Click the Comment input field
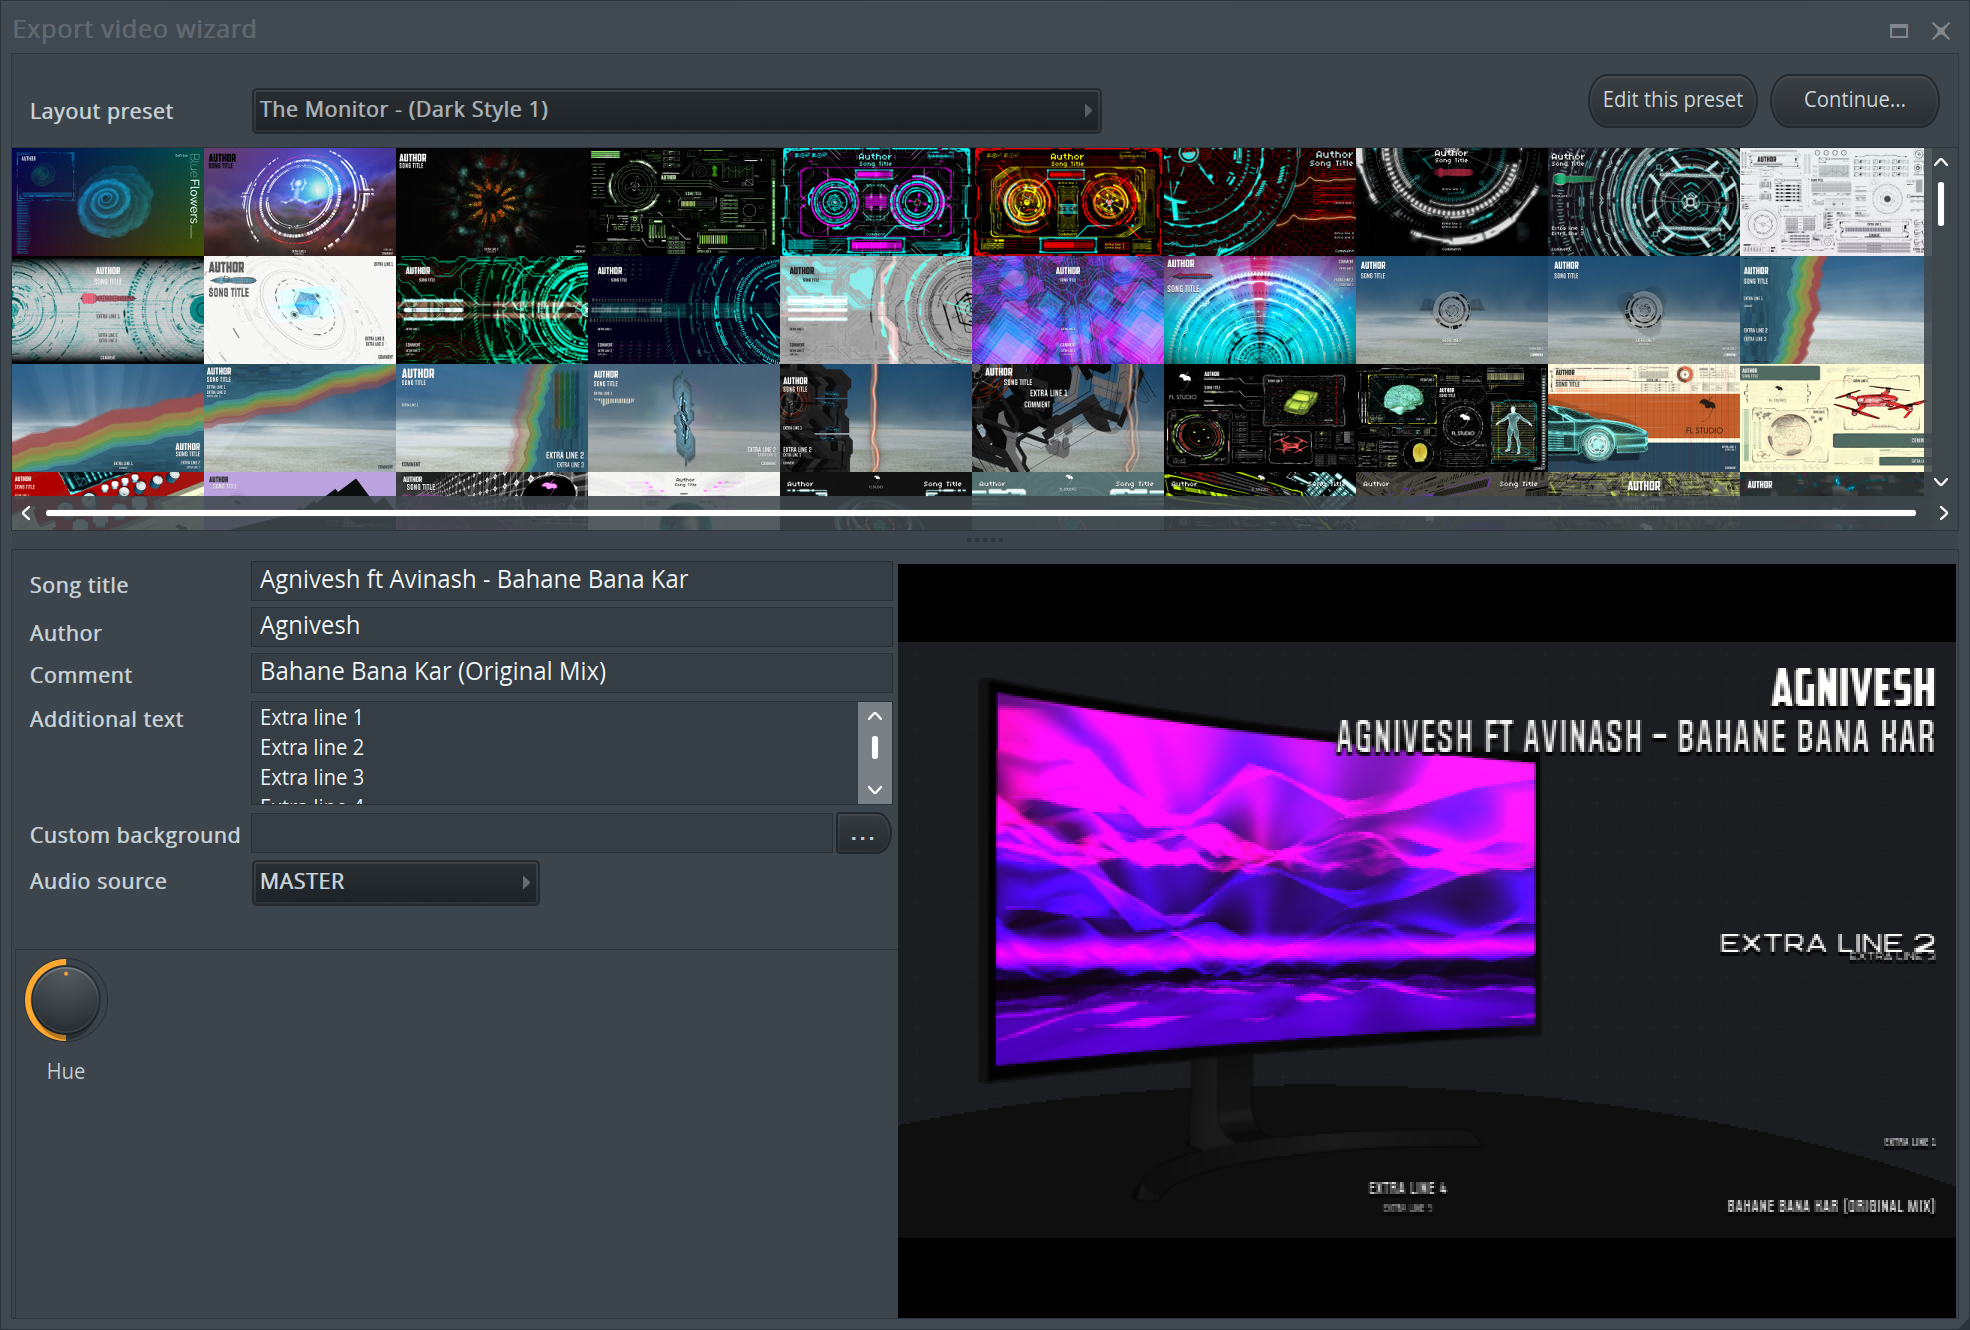 (x=570, y=671)
